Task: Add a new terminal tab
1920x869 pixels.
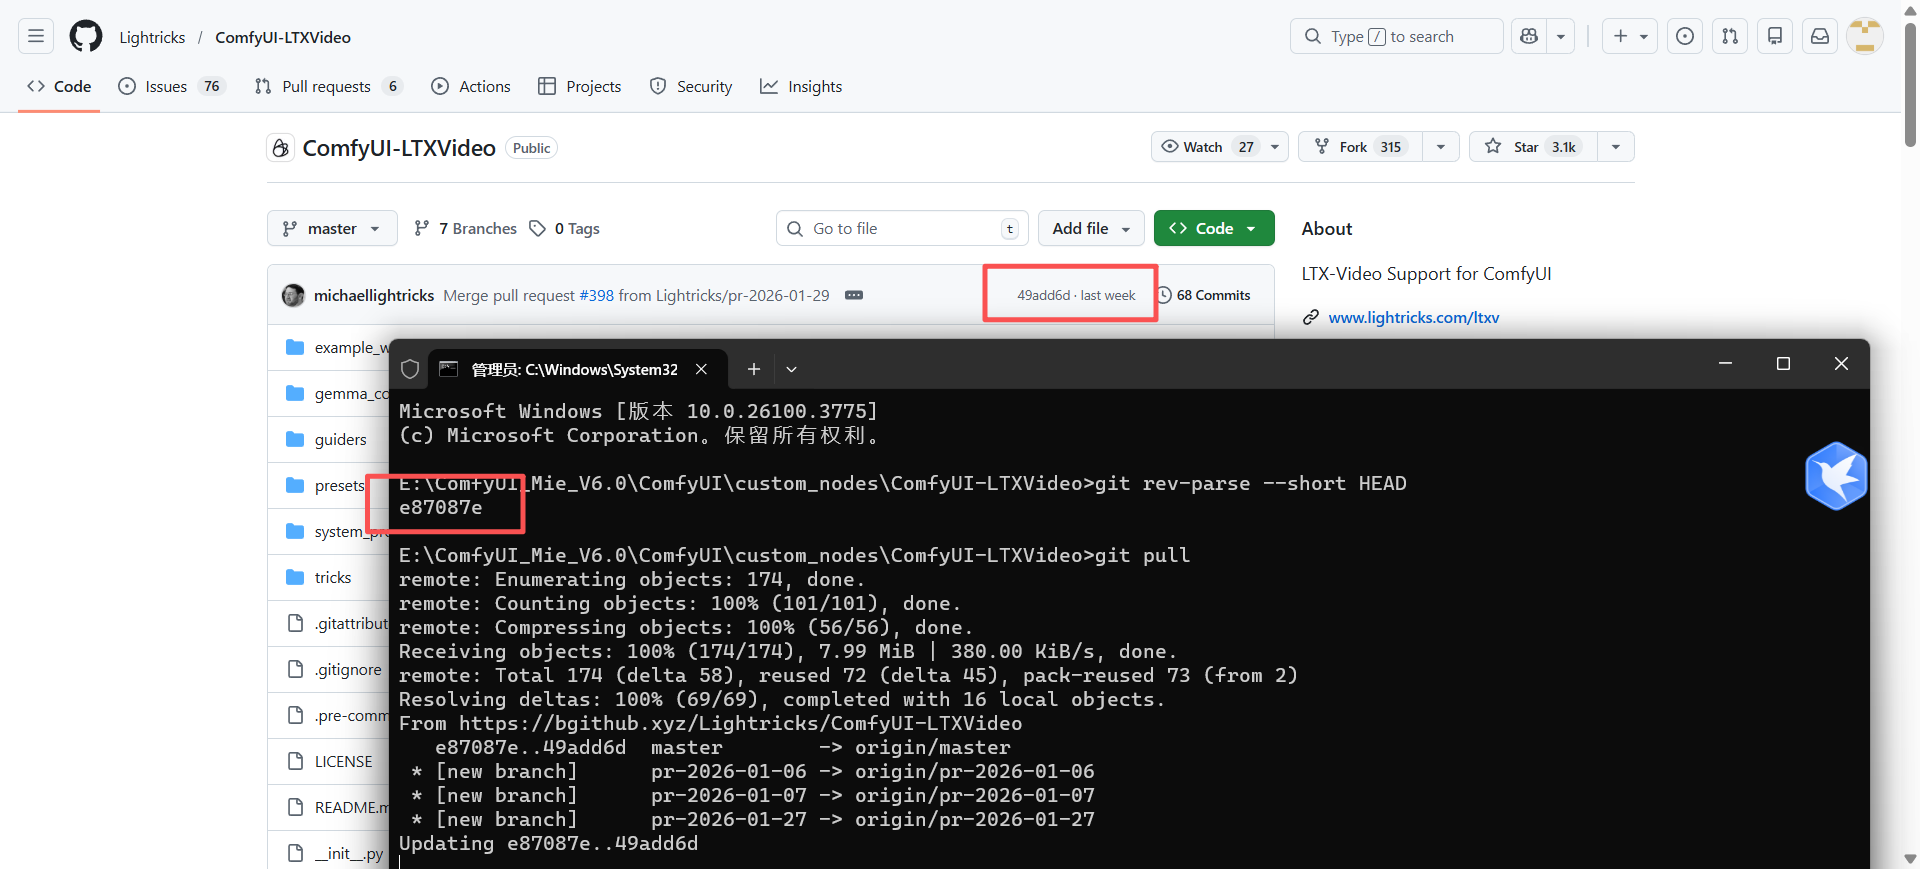Action: (x=754, y=369)
